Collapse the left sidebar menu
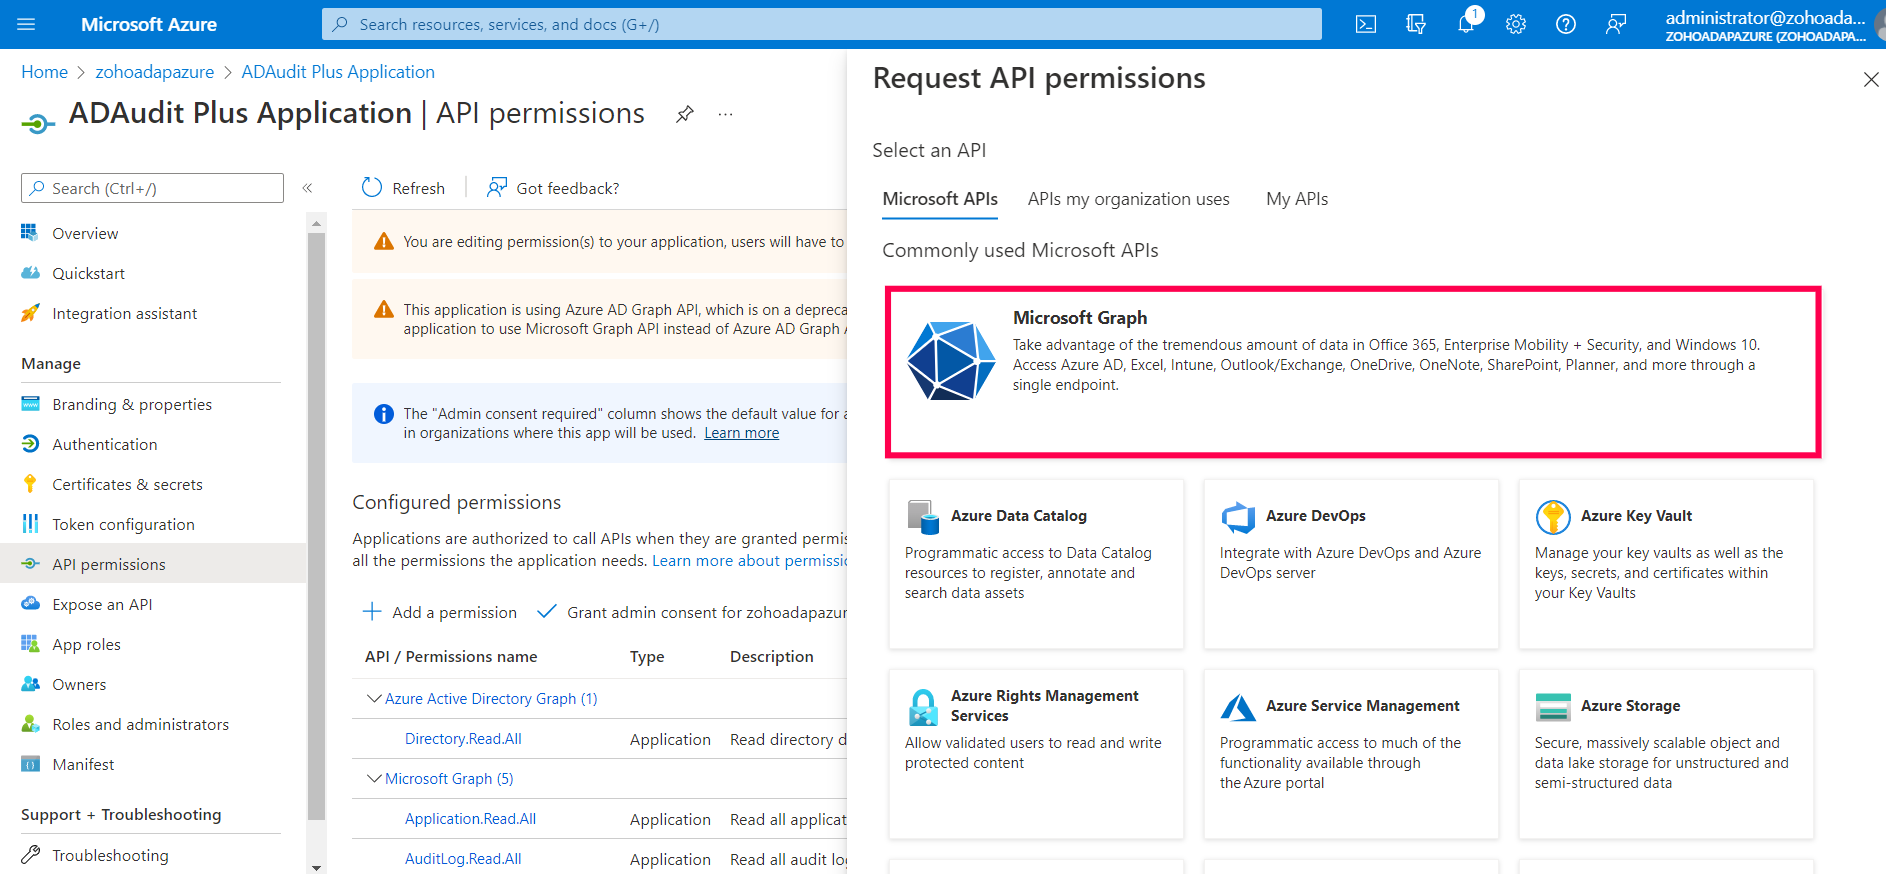 (x=307, y=188)
